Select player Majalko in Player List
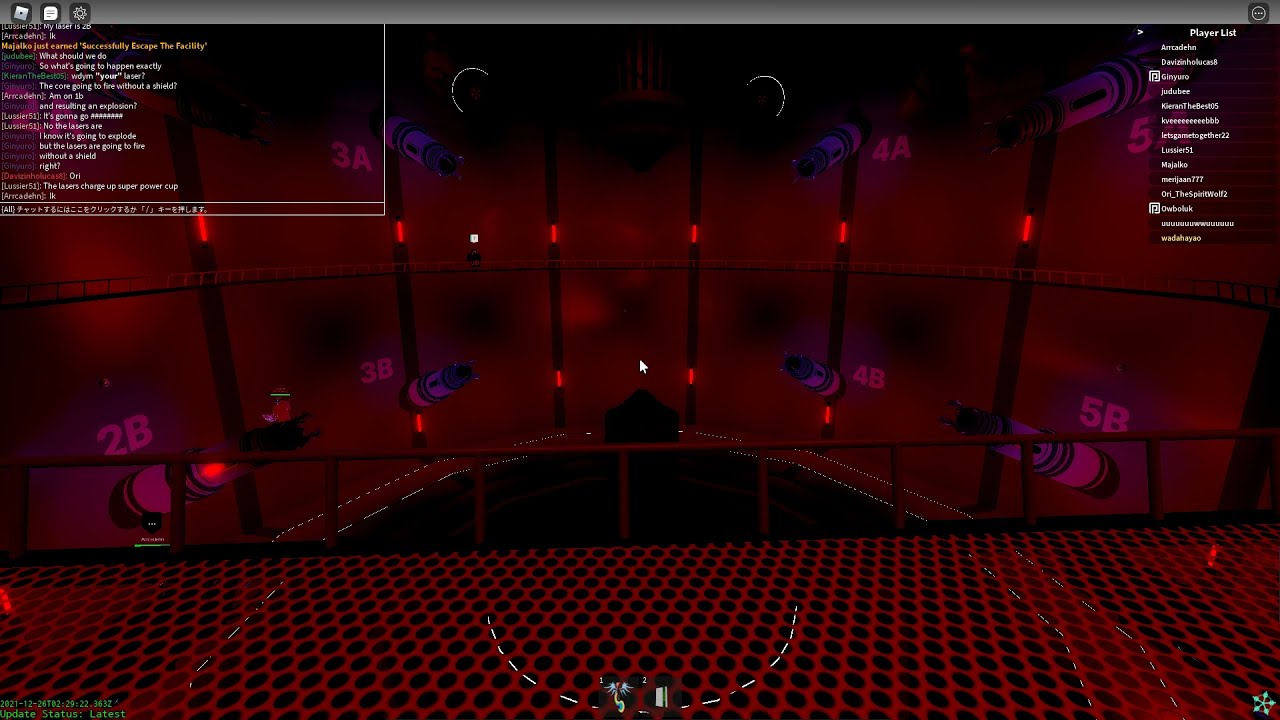 coord(1174,165)
